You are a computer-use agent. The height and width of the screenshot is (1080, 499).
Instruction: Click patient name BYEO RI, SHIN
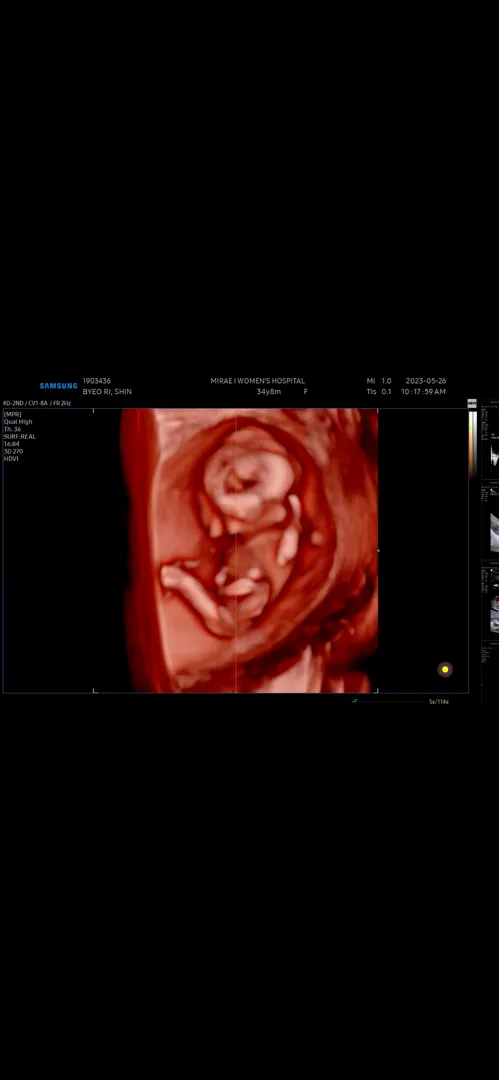pyautogui.click(x=107, y=391)
